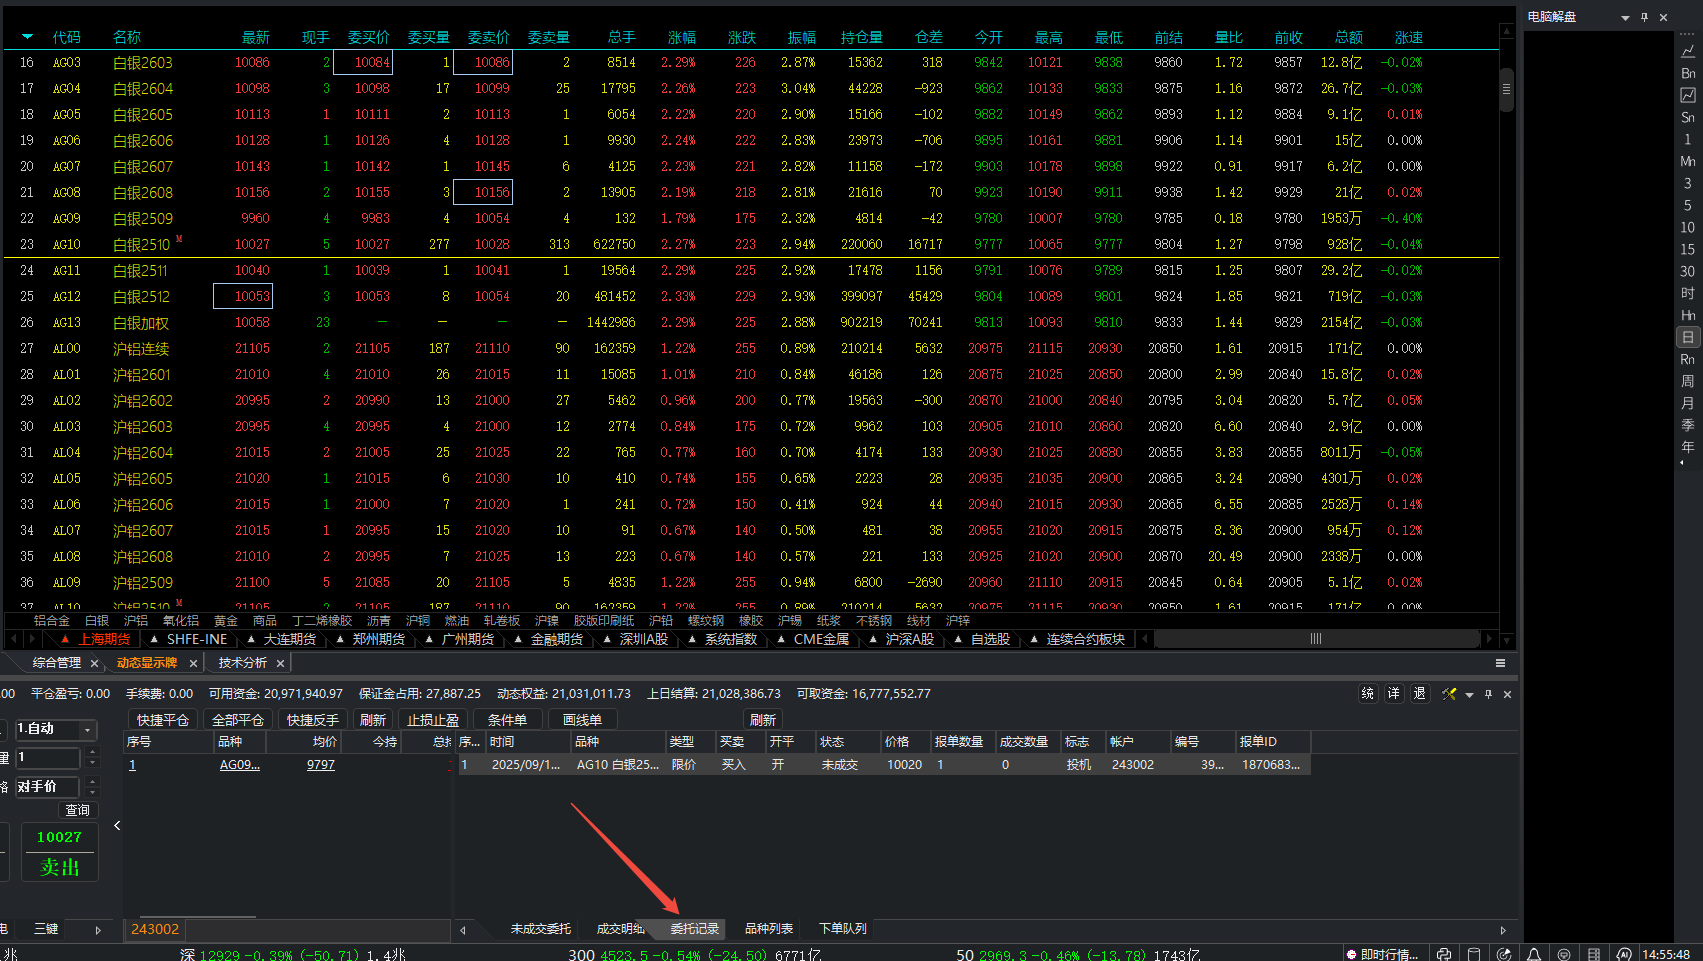Screen dimensions: 1703x961
Task: Switch to the 大连期货 market tab
Action: point(289,639)
